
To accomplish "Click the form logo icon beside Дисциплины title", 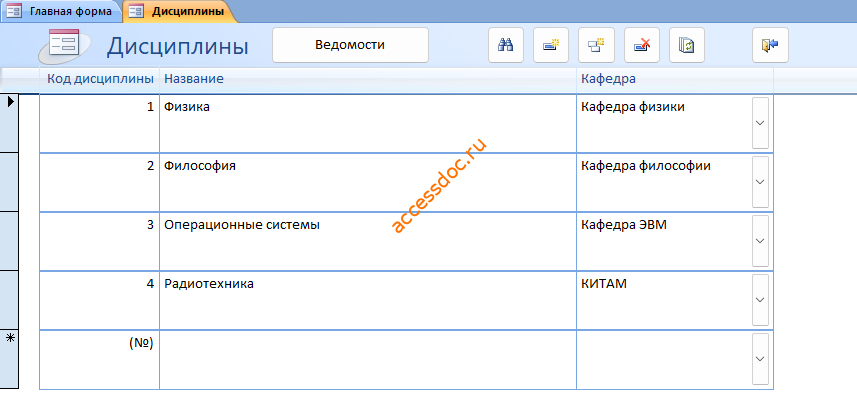I will point(64,47).
